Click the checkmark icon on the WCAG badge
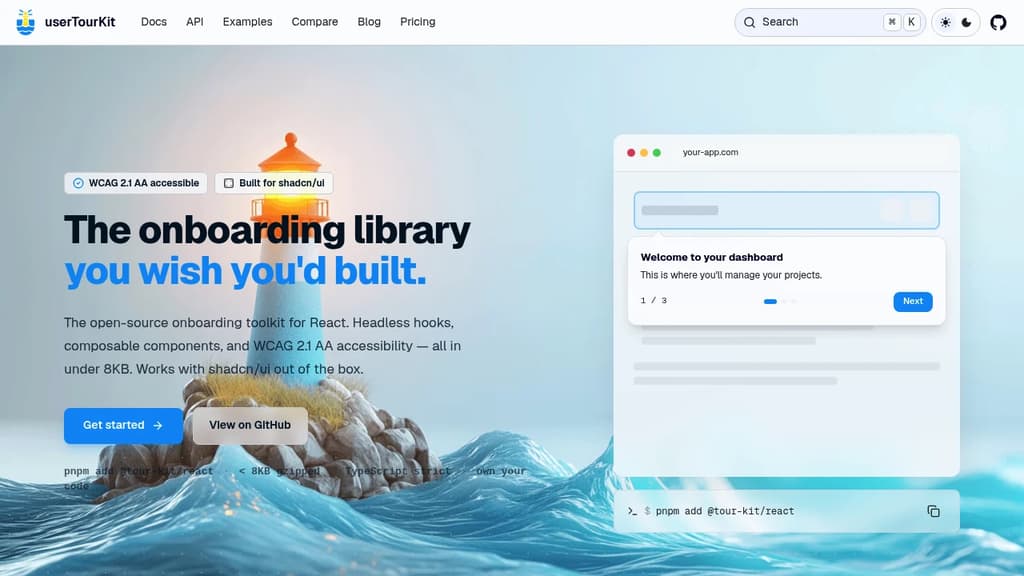 (78, 183)
